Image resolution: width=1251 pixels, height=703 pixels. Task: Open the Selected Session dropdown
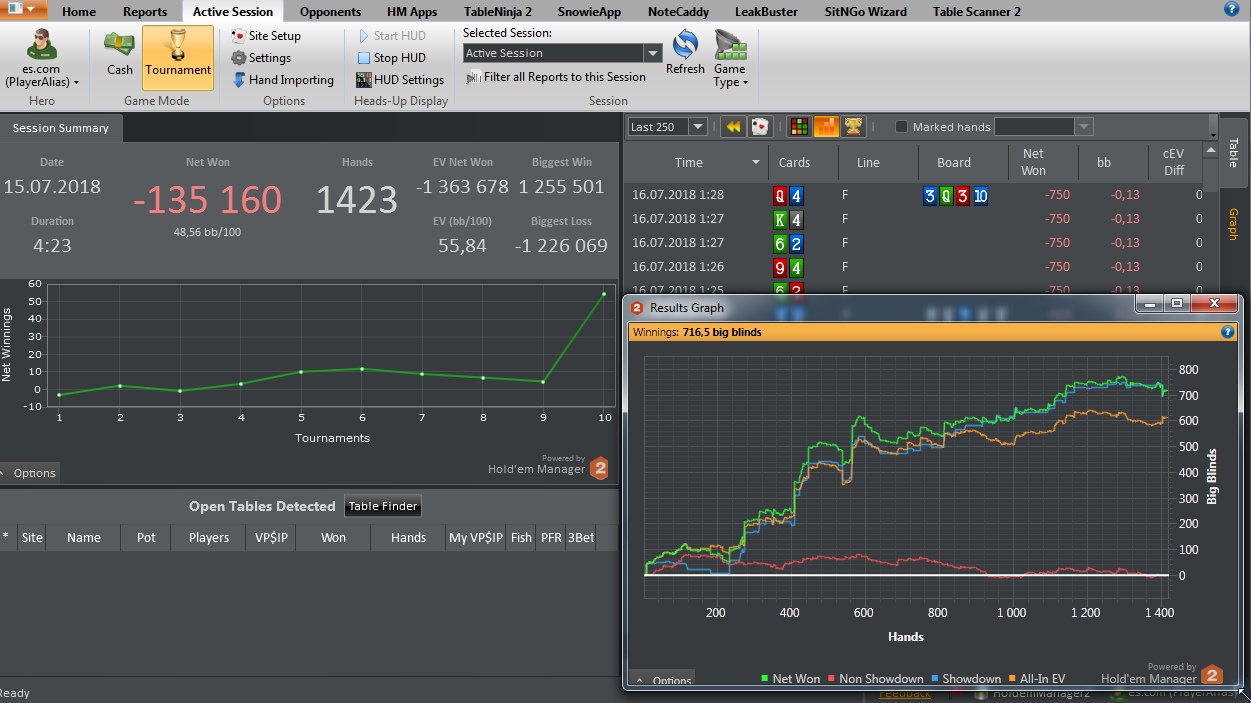[x=652, y=53]
